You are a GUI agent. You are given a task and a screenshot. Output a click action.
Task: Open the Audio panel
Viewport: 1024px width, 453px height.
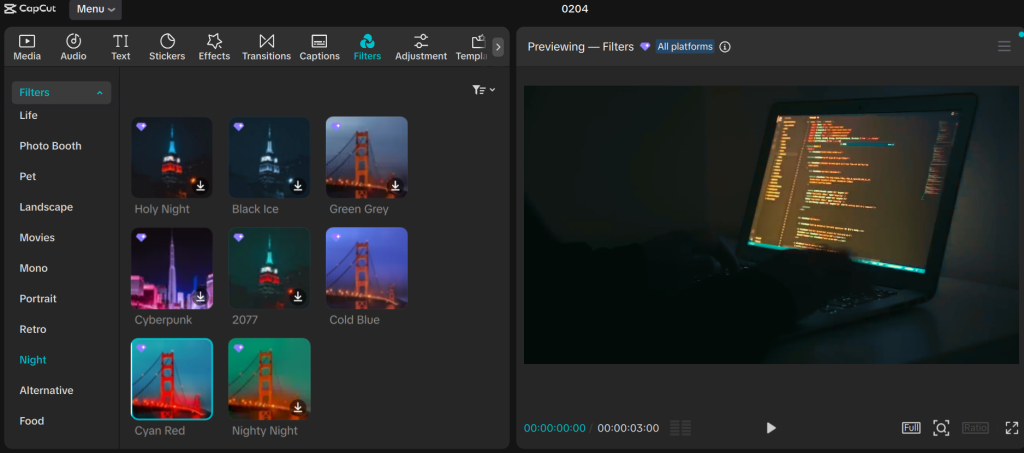(x=73, y=47)
